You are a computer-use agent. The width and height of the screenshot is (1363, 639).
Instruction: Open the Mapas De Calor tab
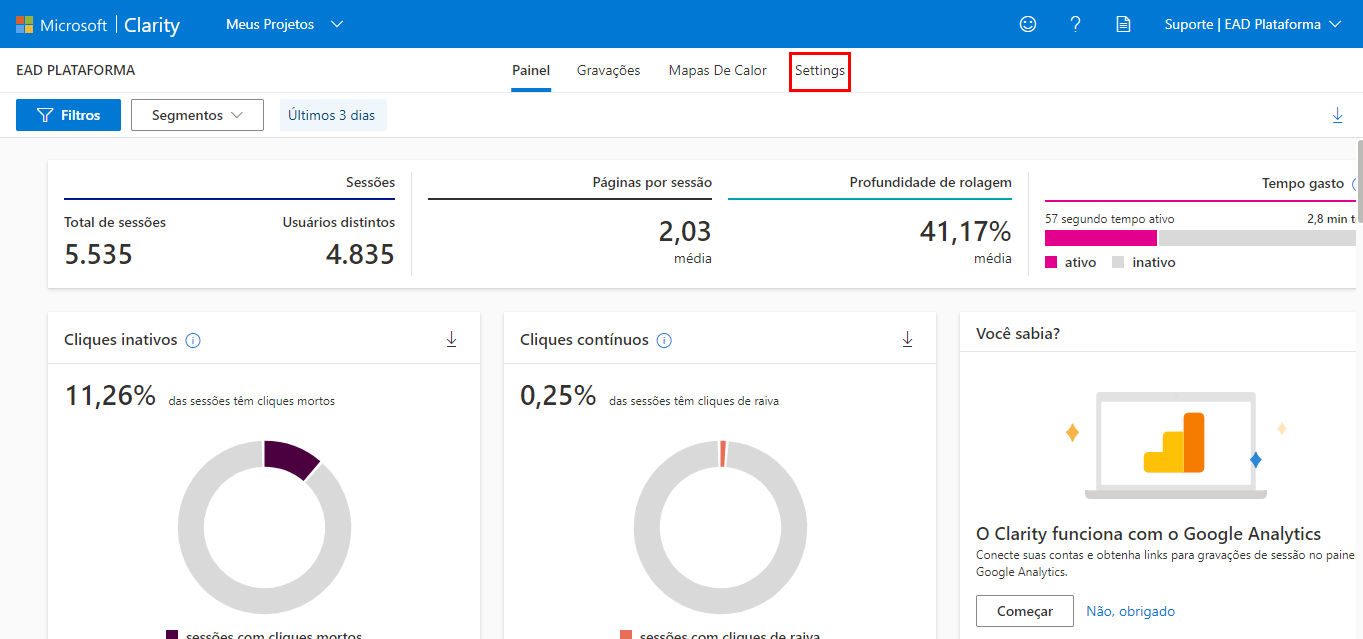coord(718,71)
